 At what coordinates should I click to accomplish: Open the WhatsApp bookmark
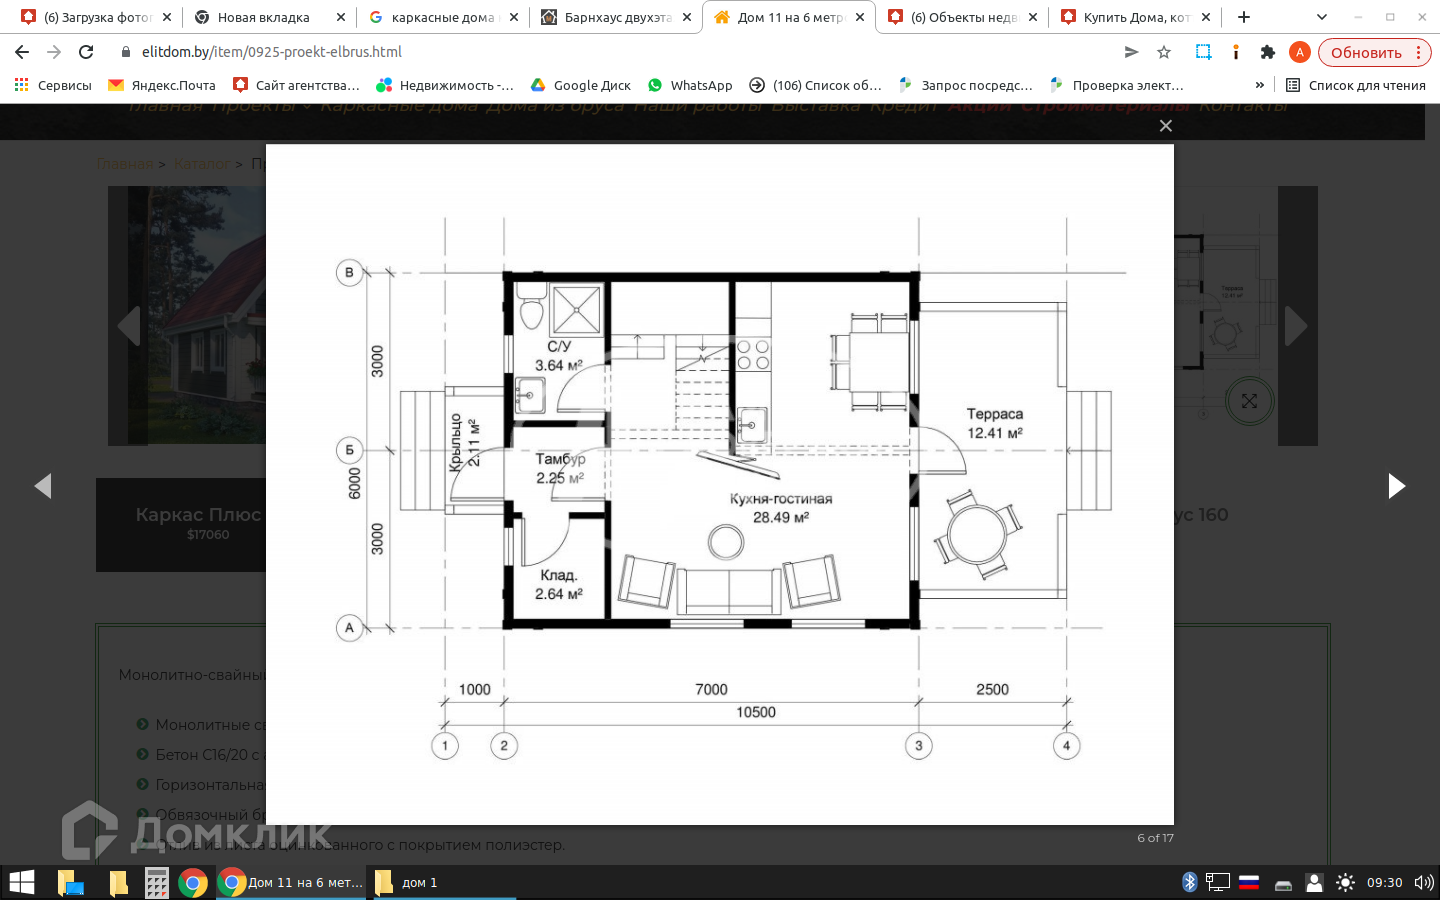[690, 85]
